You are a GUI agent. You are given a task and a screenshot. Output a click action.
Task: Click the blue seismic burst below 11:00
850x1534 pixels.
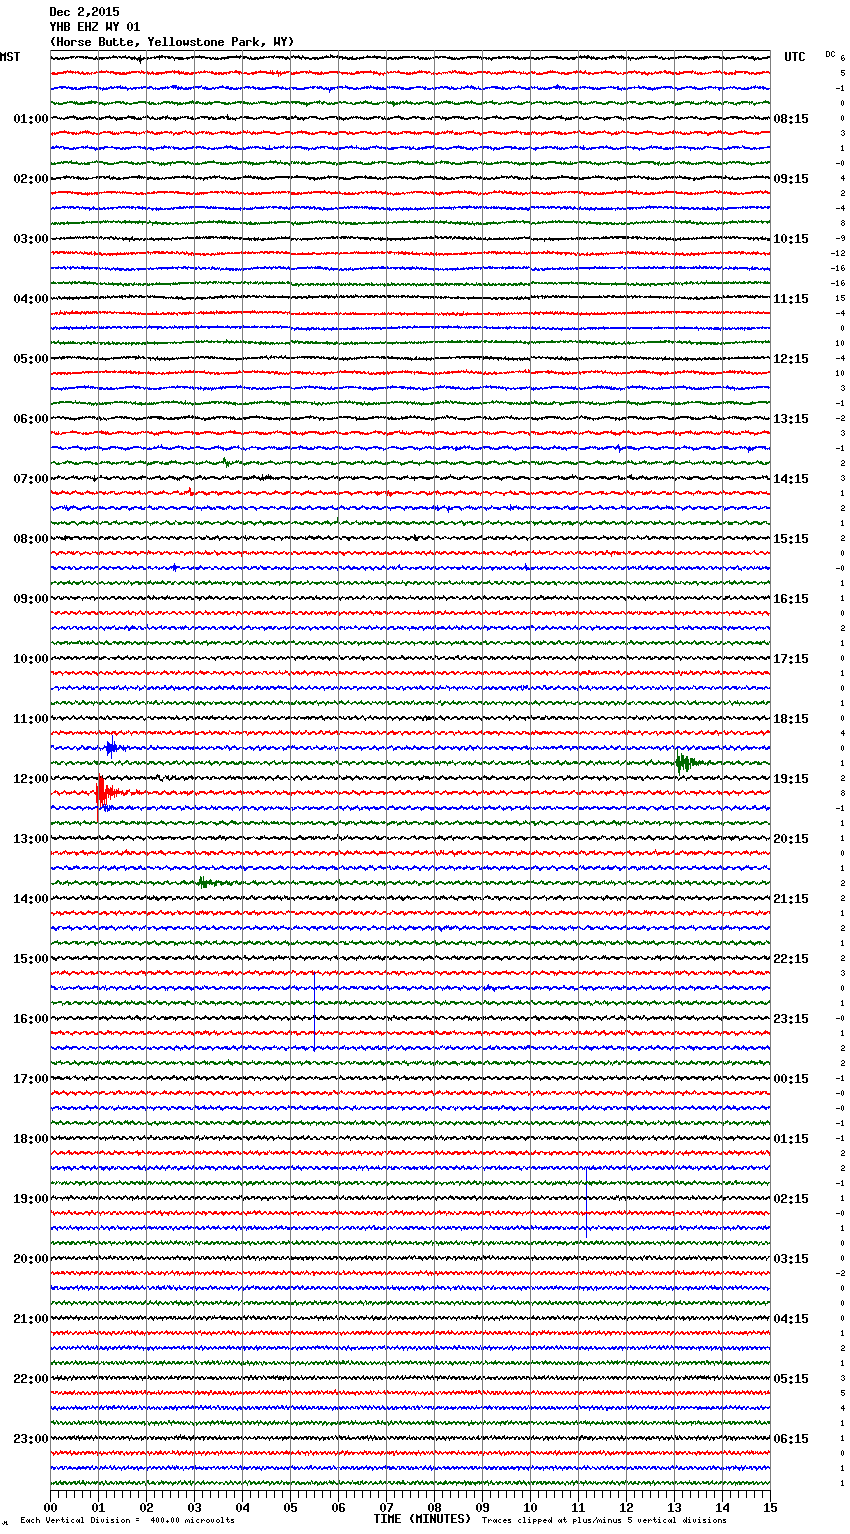tap(111, 746)
